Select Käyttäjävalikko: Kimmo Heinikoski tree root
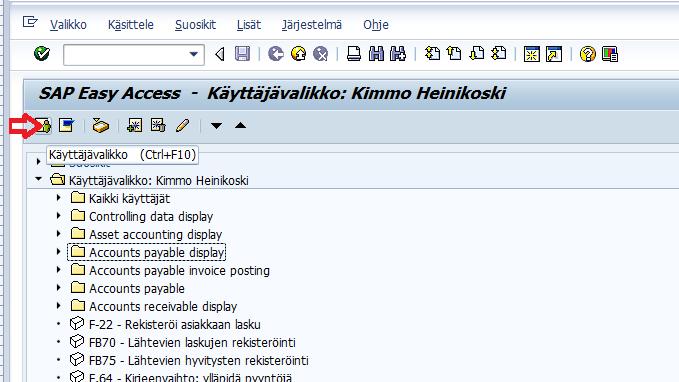 click(x=158, y=180)
